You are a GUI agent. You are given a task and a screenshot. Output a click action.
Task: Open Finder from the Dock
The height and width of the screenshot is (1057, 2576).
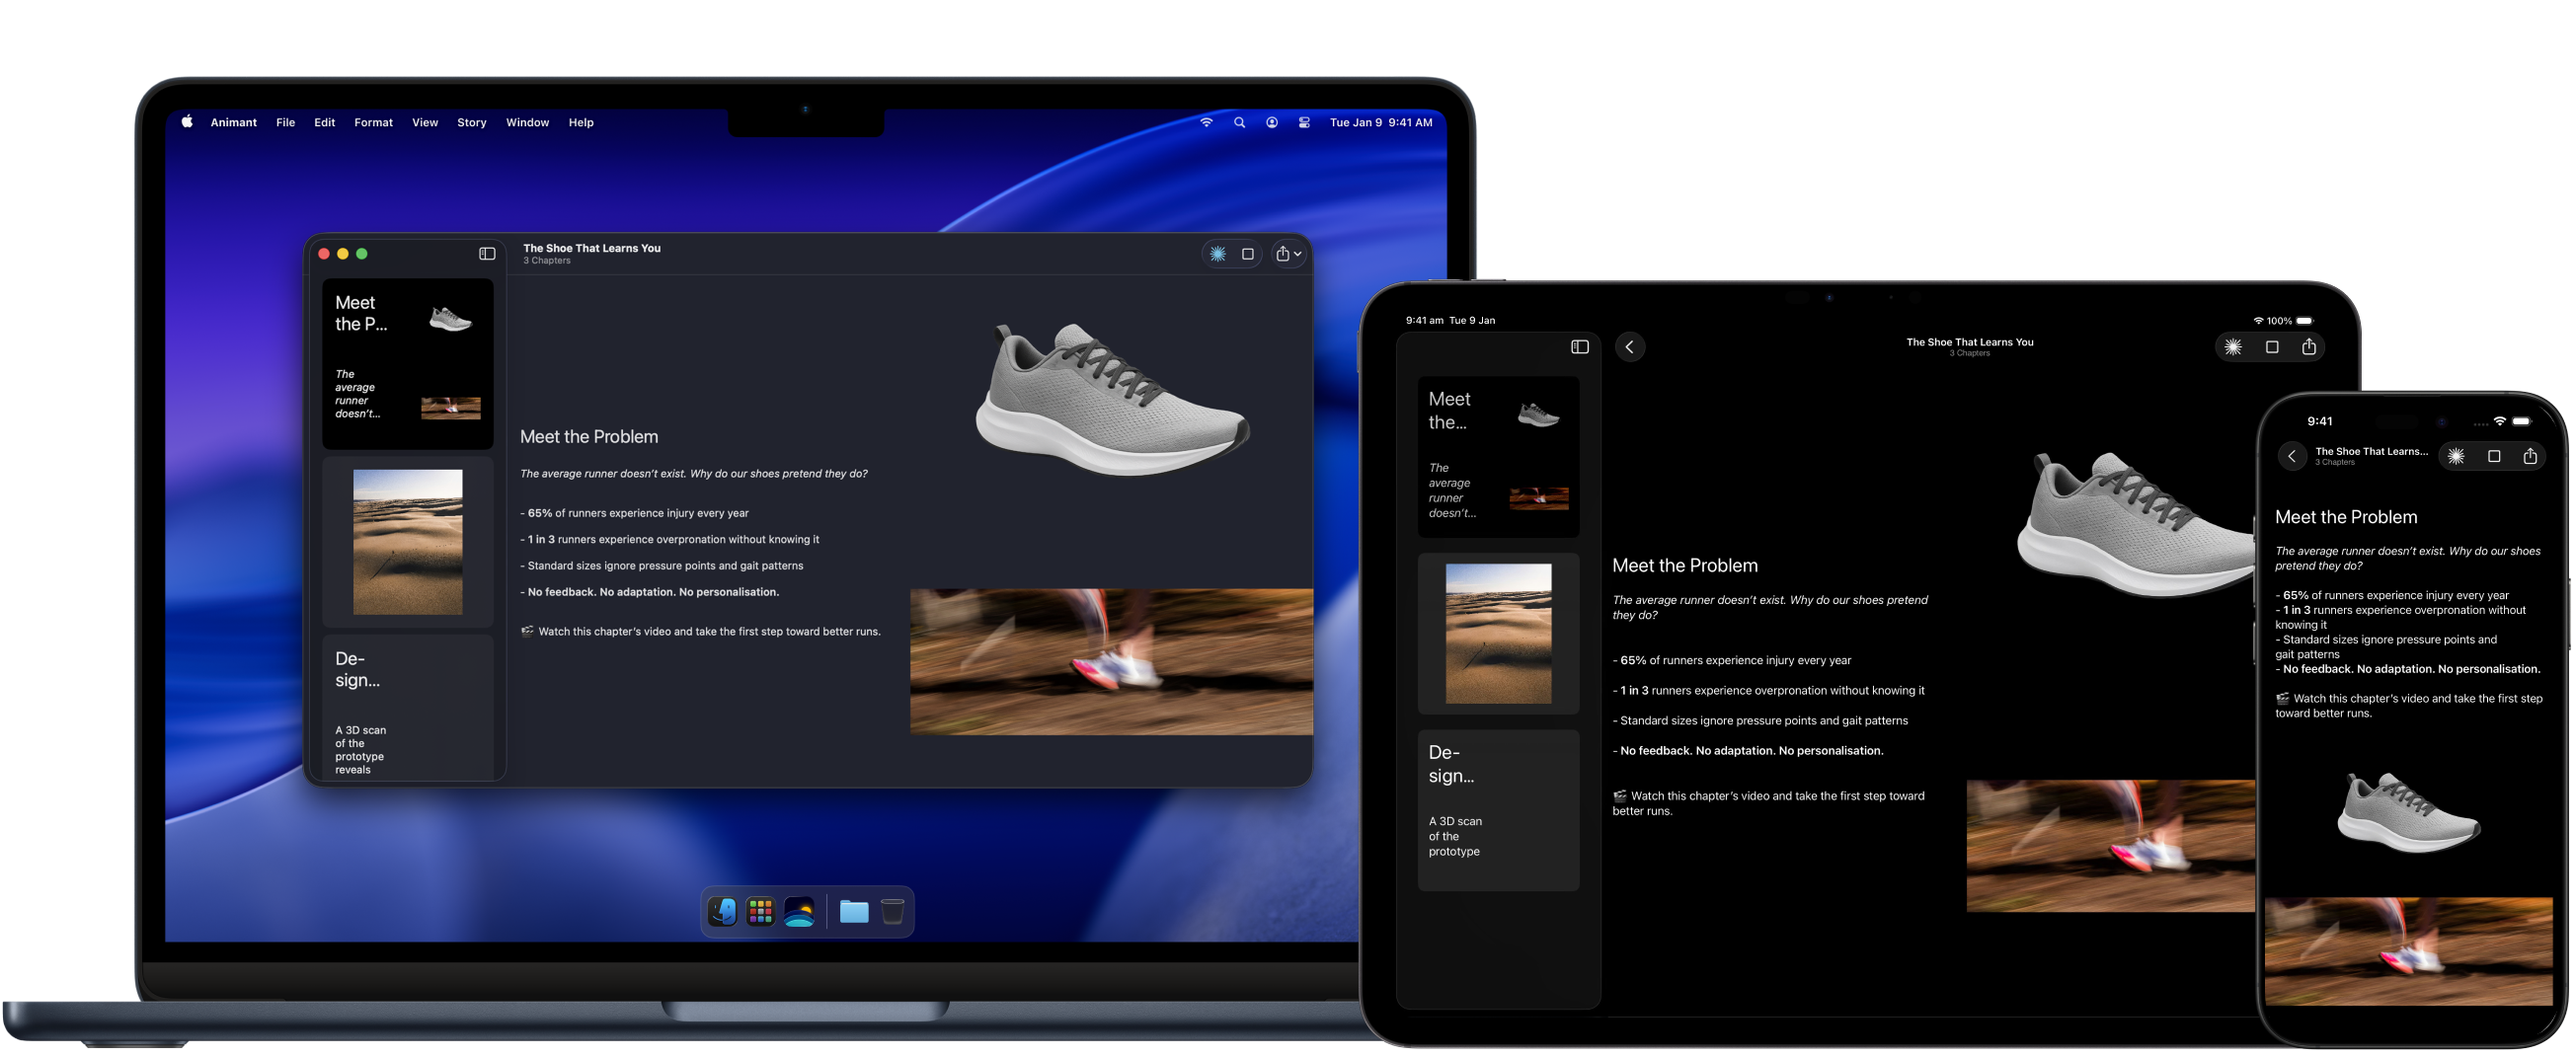click(x=722, y=912)
